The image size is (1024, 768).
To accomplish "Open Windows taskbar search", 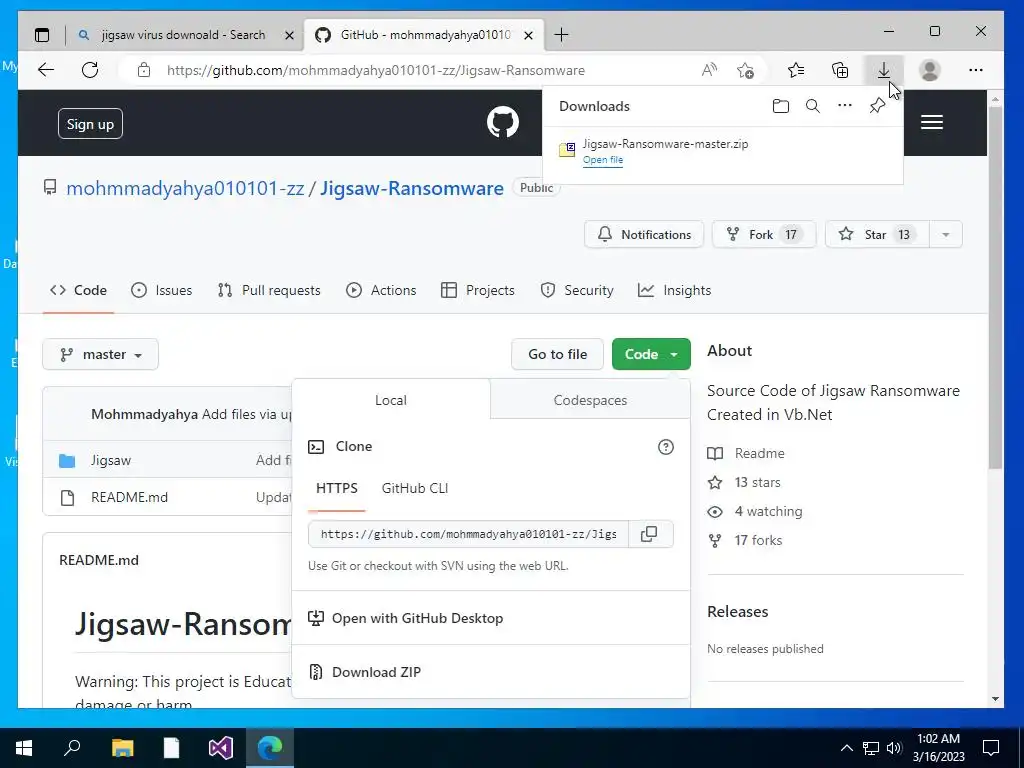I will click(x=72, y=748).
